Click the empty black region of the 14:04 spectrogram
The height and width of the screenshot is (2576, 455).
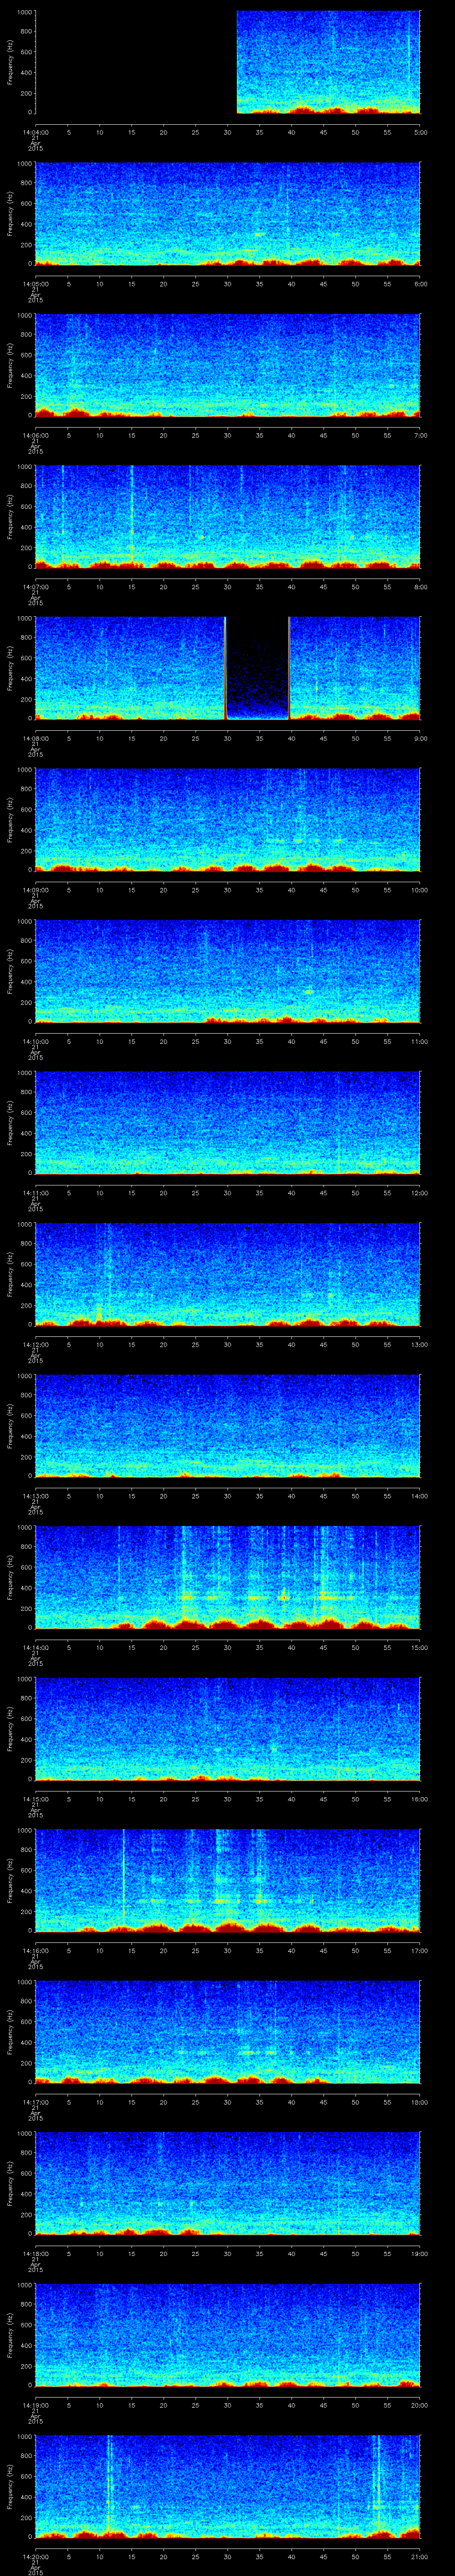(x=135, y=62)
